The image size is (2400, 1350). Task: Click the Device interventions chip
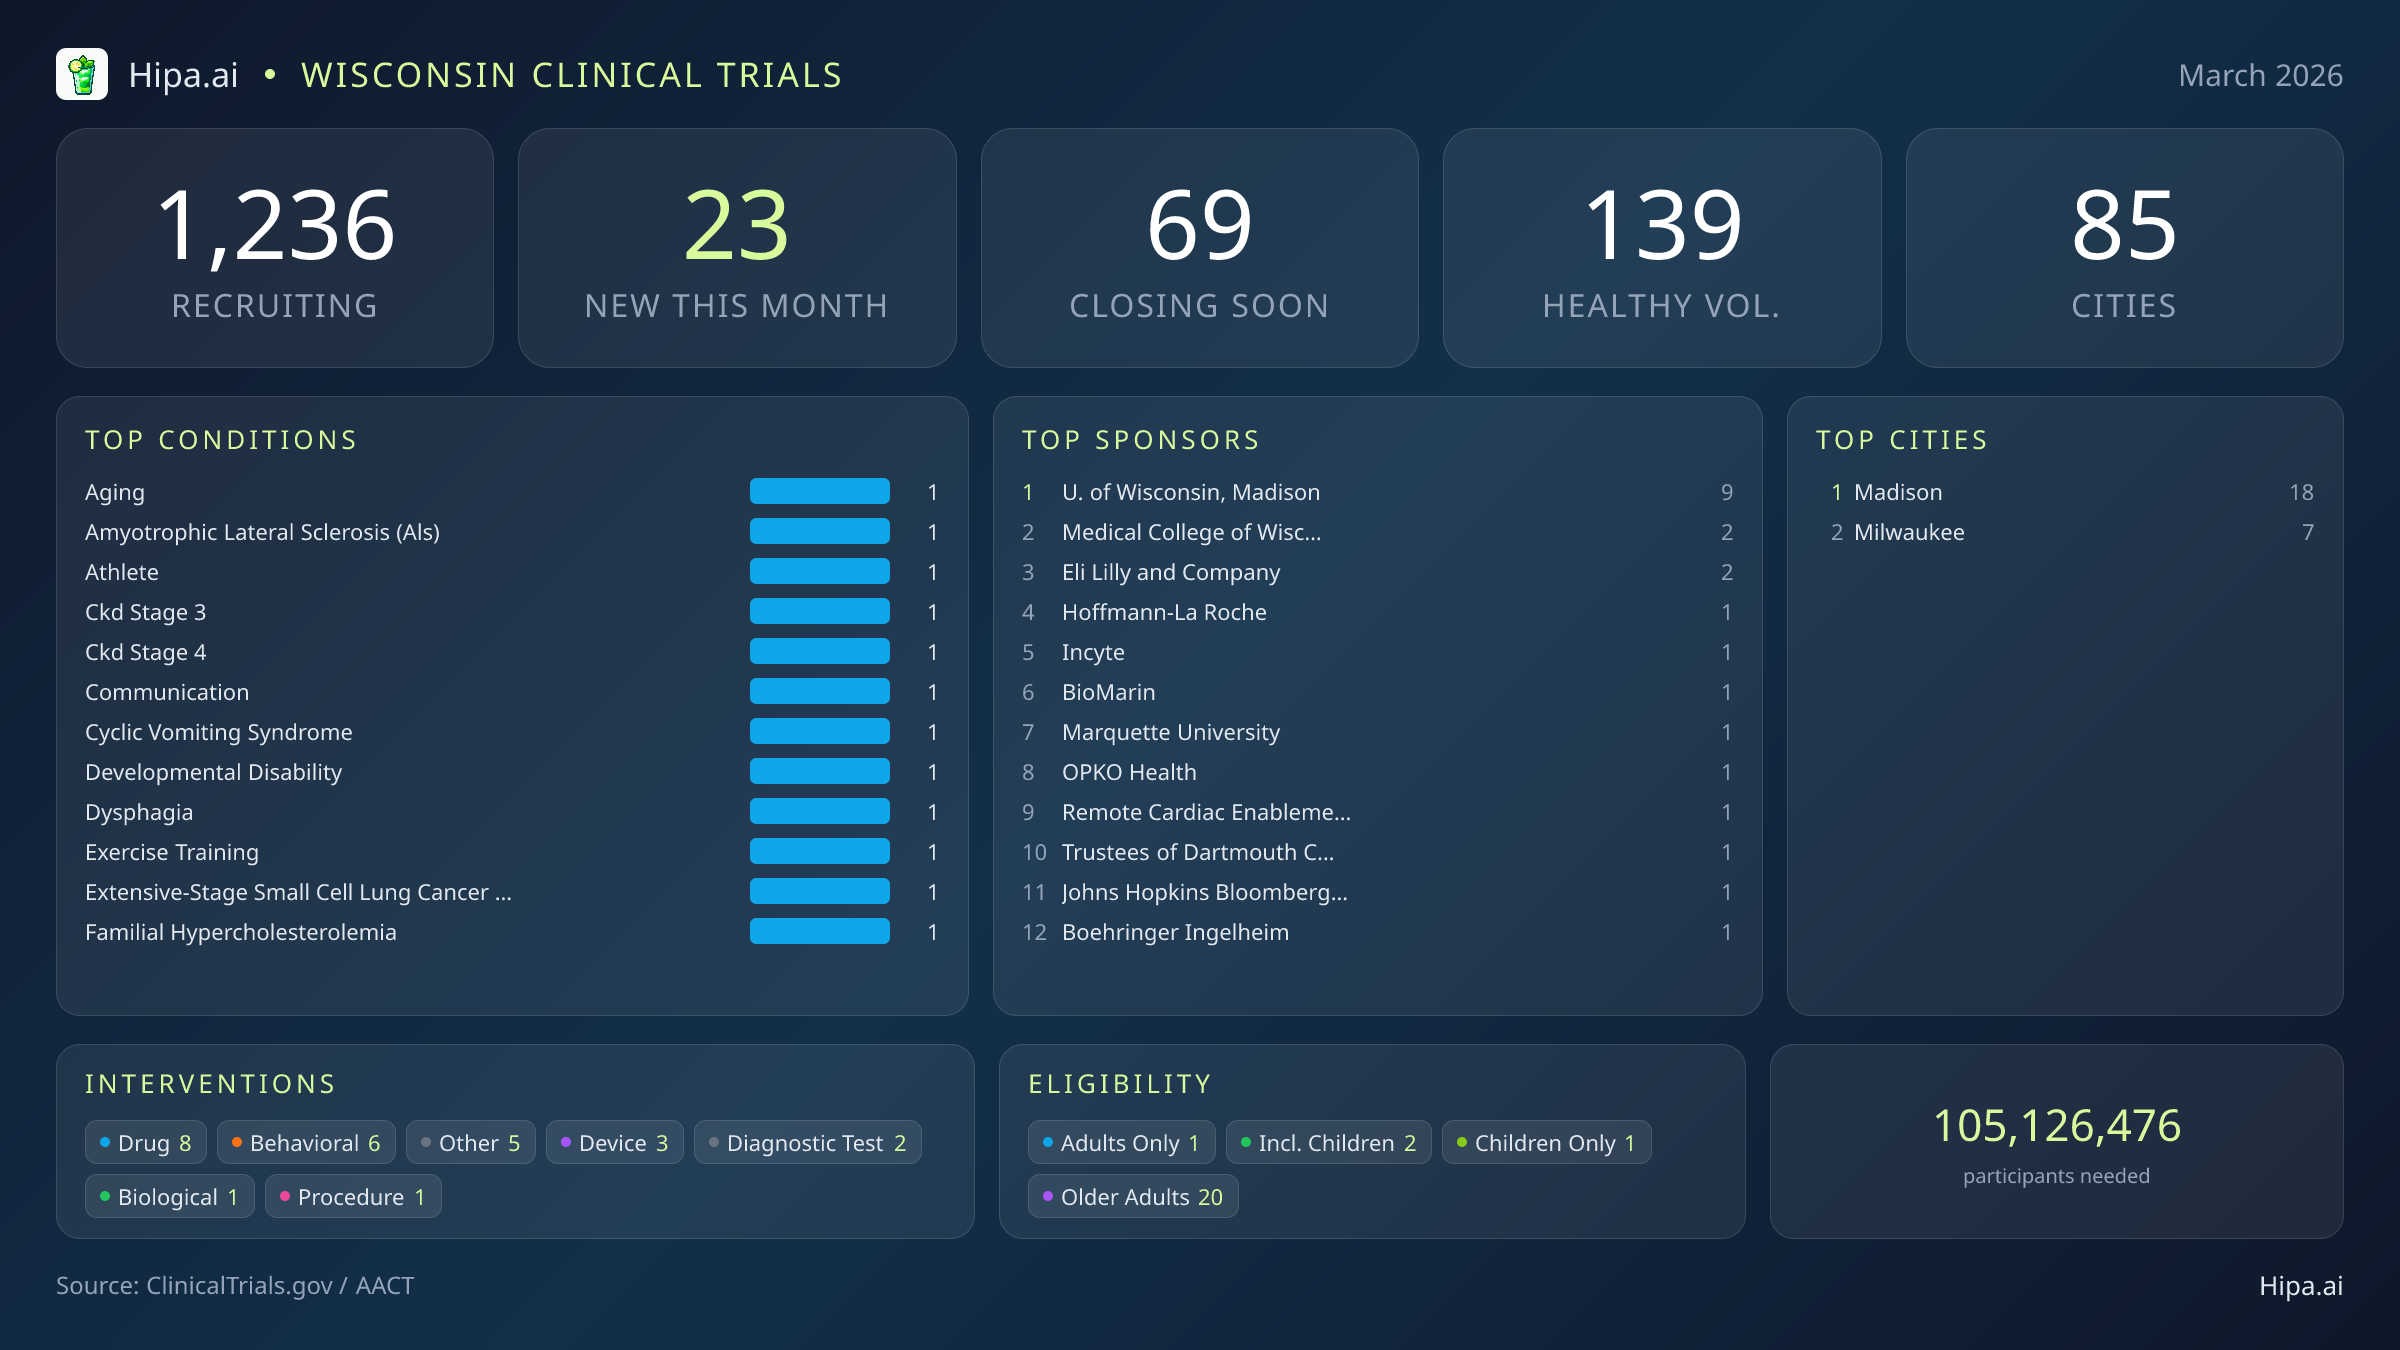[x=614, y=1142]
